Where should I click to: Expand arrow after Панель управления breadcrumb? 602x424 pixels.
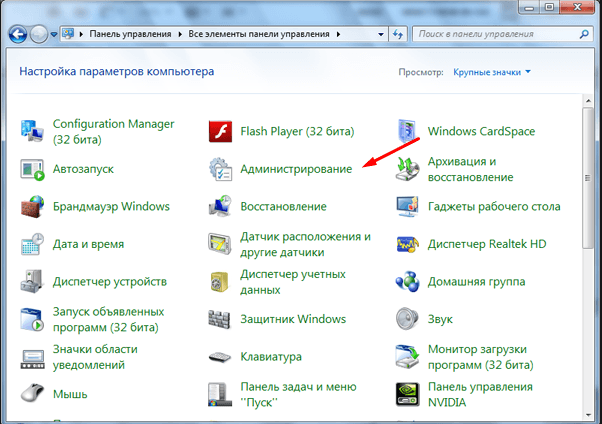pos(180,34)
